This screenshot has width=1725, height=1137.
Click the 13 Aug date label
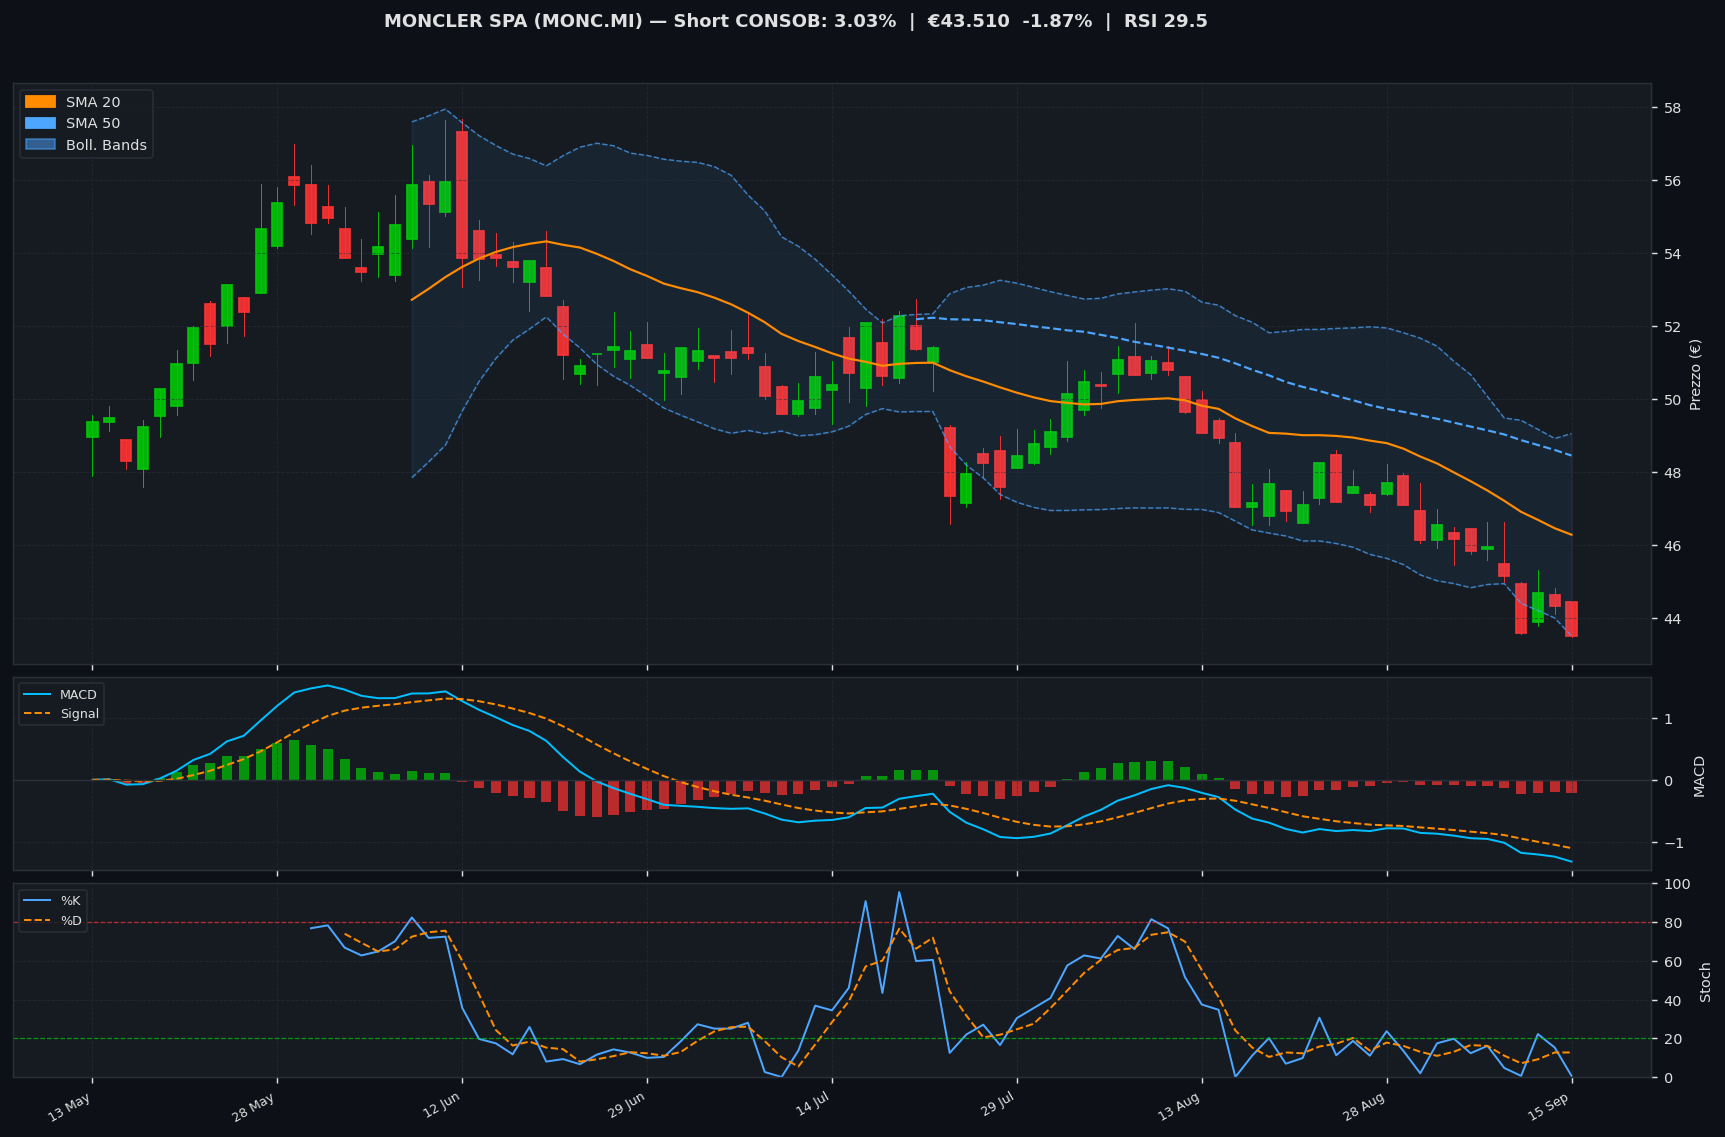(x=1180, y=1107)
